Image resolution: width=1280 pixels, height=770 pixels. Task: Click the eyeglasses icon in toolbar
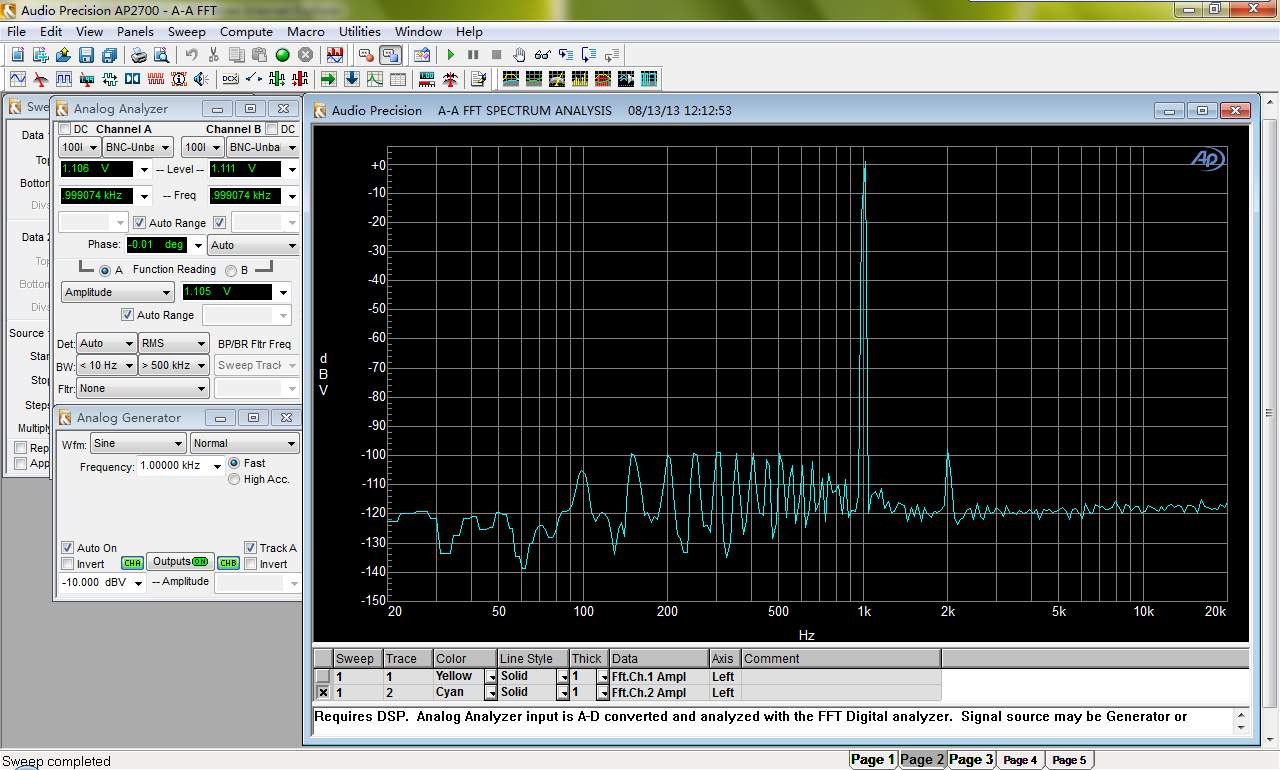[542, 55]
